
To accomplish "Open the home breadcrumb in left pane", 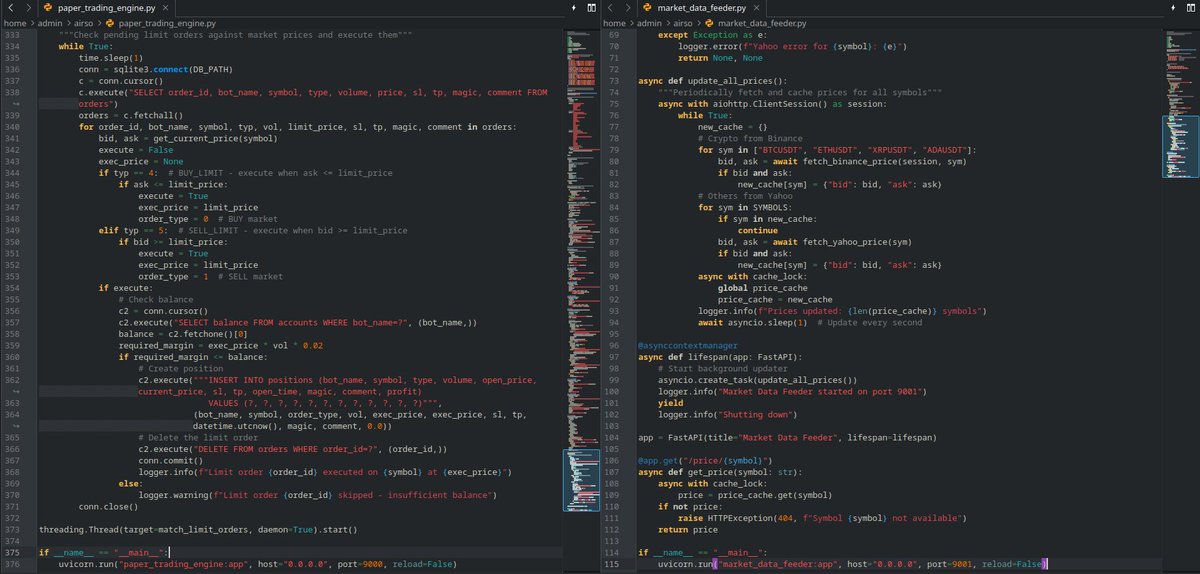I will pos(14,22).
